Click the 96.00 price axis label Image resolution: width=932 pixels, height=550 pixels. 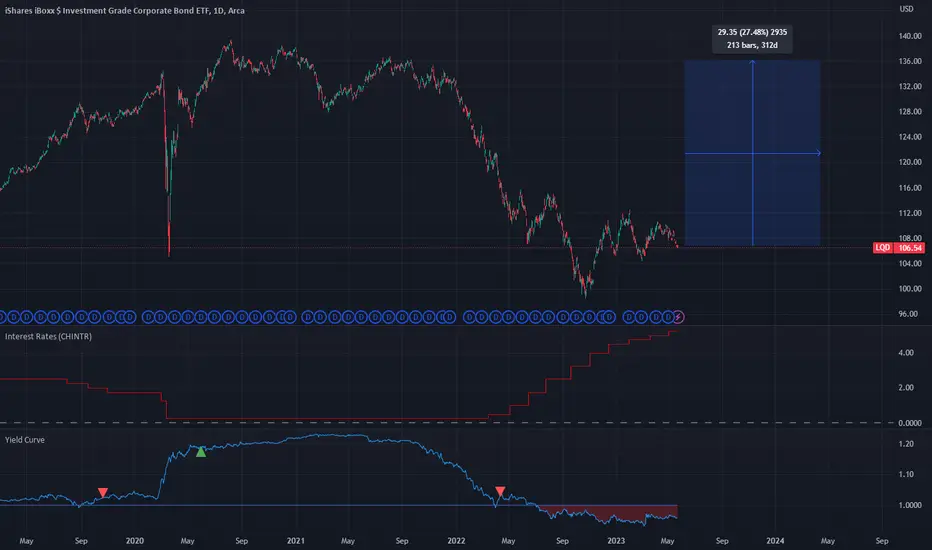pos(908,314)
